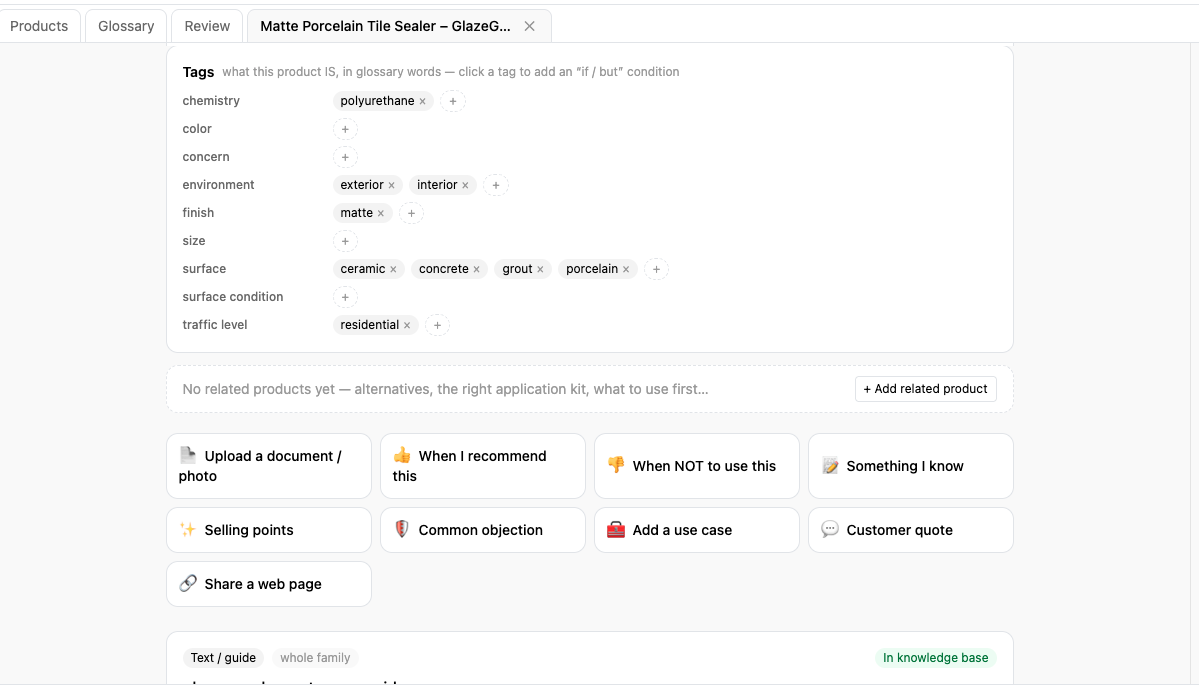This screenshot has width=1199, height=685.
Task: Click the No related products yet text
Action: (x=445, y=389)
